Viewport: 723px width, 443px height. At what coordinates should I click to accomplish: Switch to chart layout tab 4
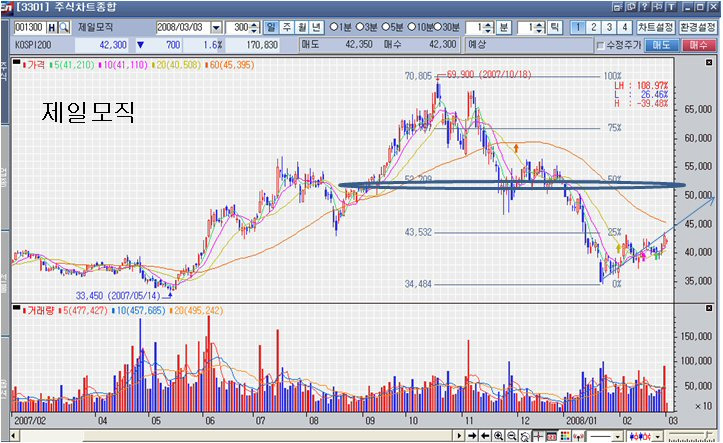coord(625,28)
